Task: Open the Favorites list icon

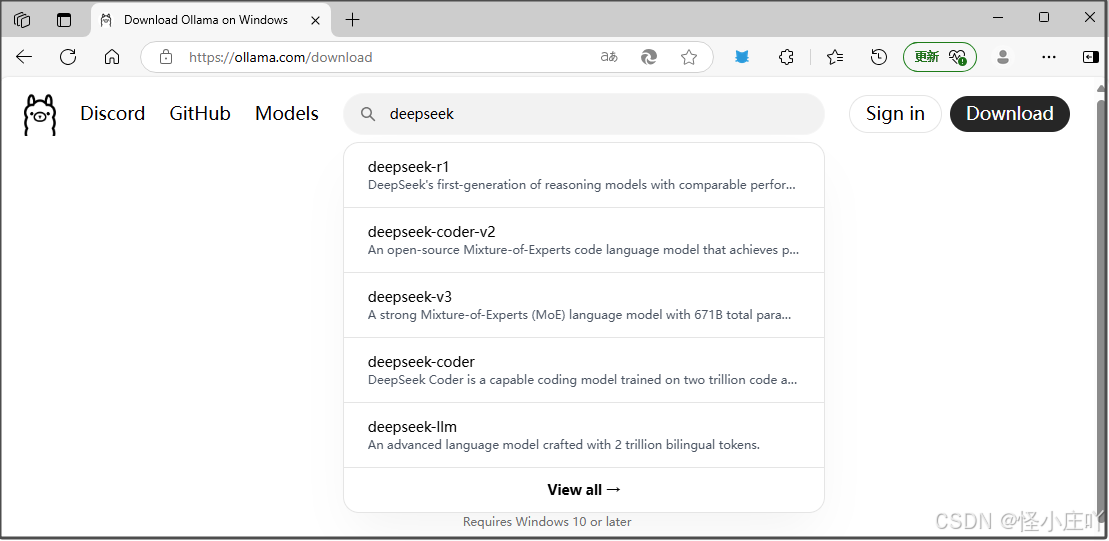Action: (835, 57)
